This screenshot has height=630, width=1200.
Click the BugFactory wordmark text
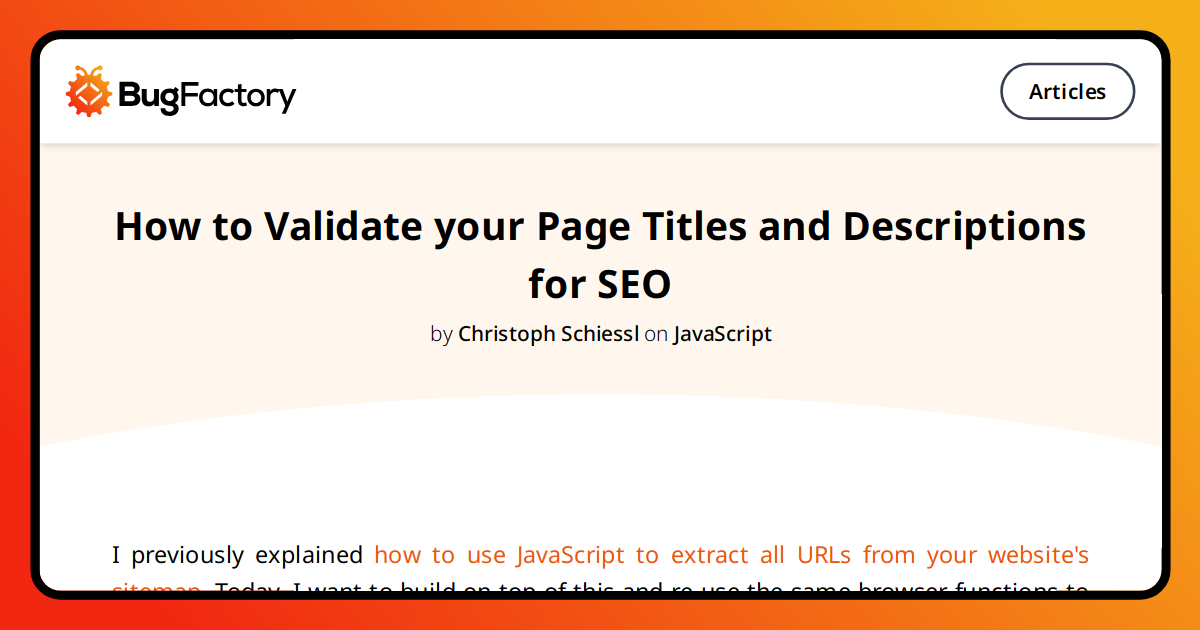click(x=207, y=96)
